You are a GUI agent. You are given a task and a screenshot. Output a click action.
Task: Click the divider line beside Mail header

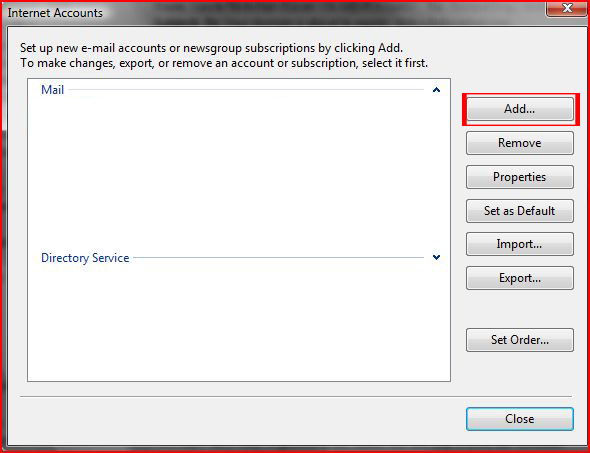(246, 90)
